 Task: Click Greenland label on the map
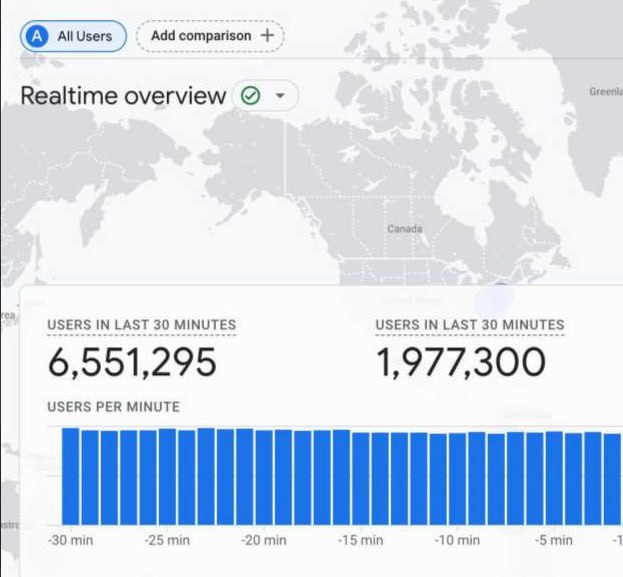click(x=606, y=92)
